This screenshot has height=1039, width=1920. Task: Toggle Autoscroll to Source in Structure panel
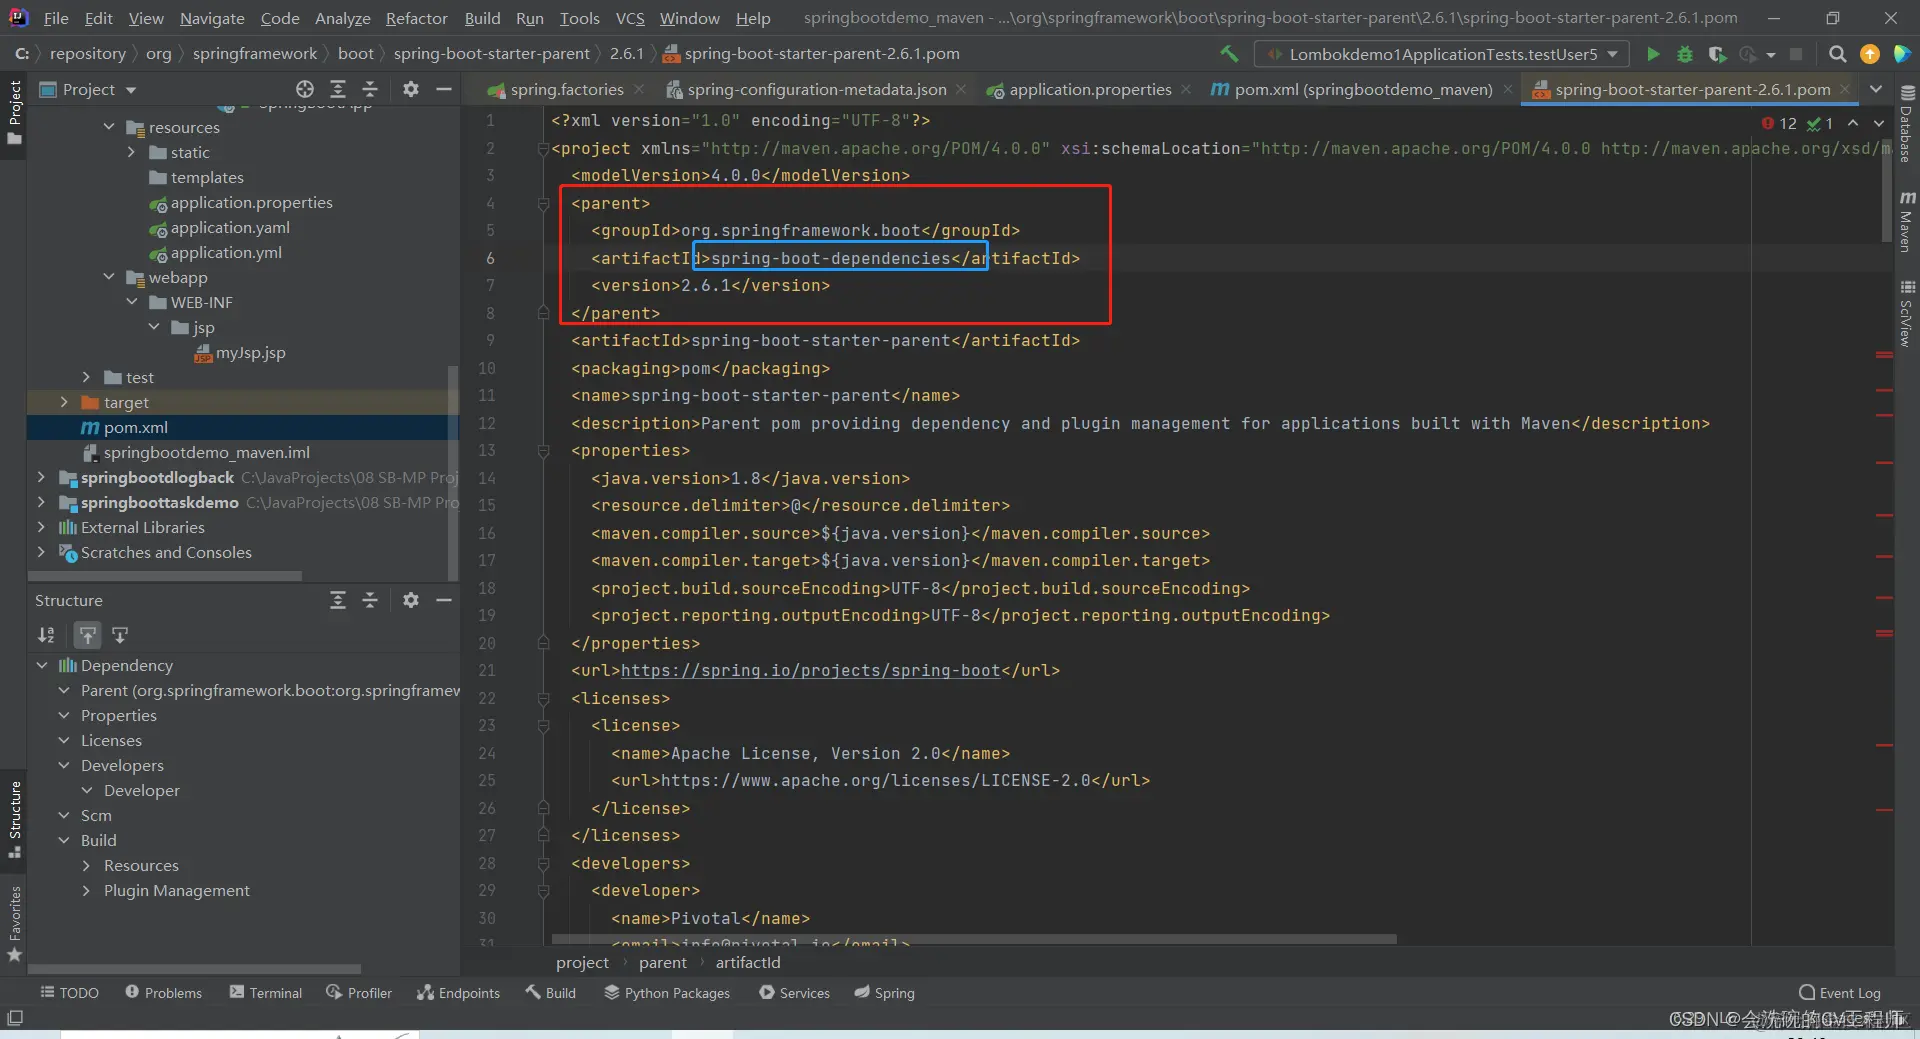pyautogui.click(x=88, y=635)
